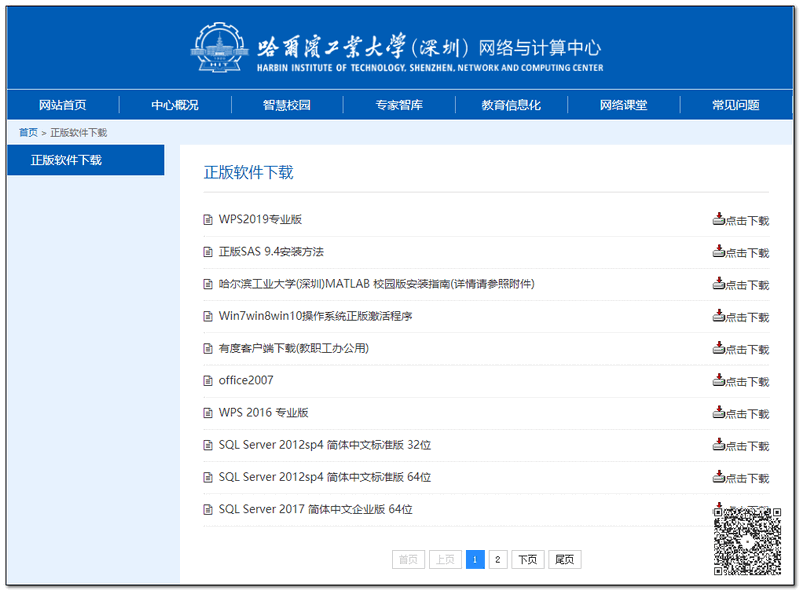Click document icon beside Win7win8win10激活程序

tap(208, 316)
